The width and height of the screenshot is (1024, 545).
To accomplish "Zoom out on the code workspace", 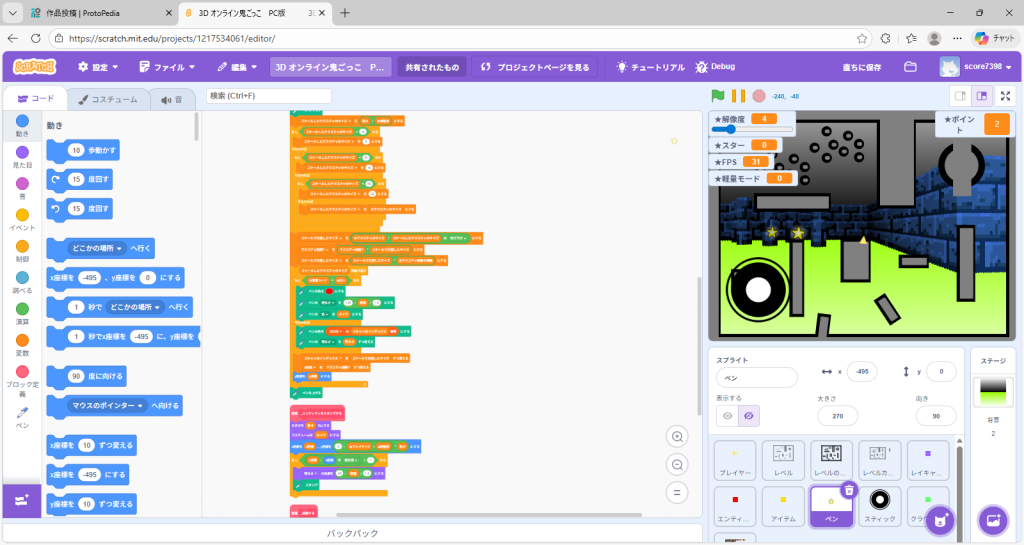I will click(x=679, y=465).
